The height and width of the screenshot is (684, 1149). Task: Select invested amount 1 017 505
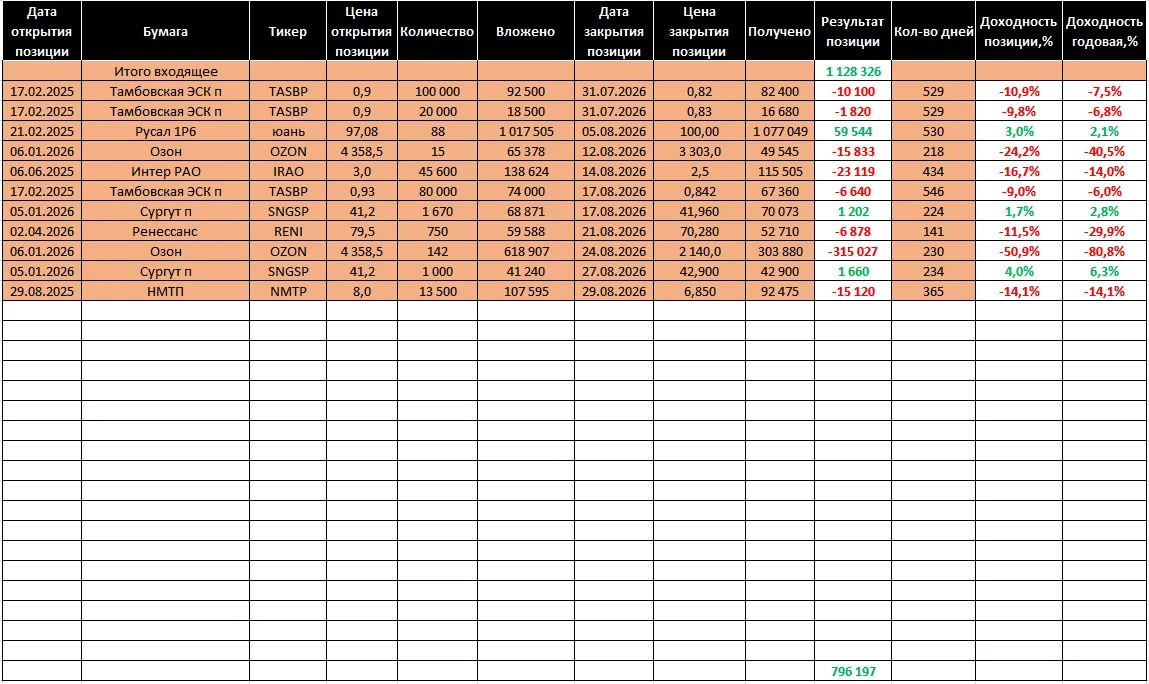click(x=526, y=132)
